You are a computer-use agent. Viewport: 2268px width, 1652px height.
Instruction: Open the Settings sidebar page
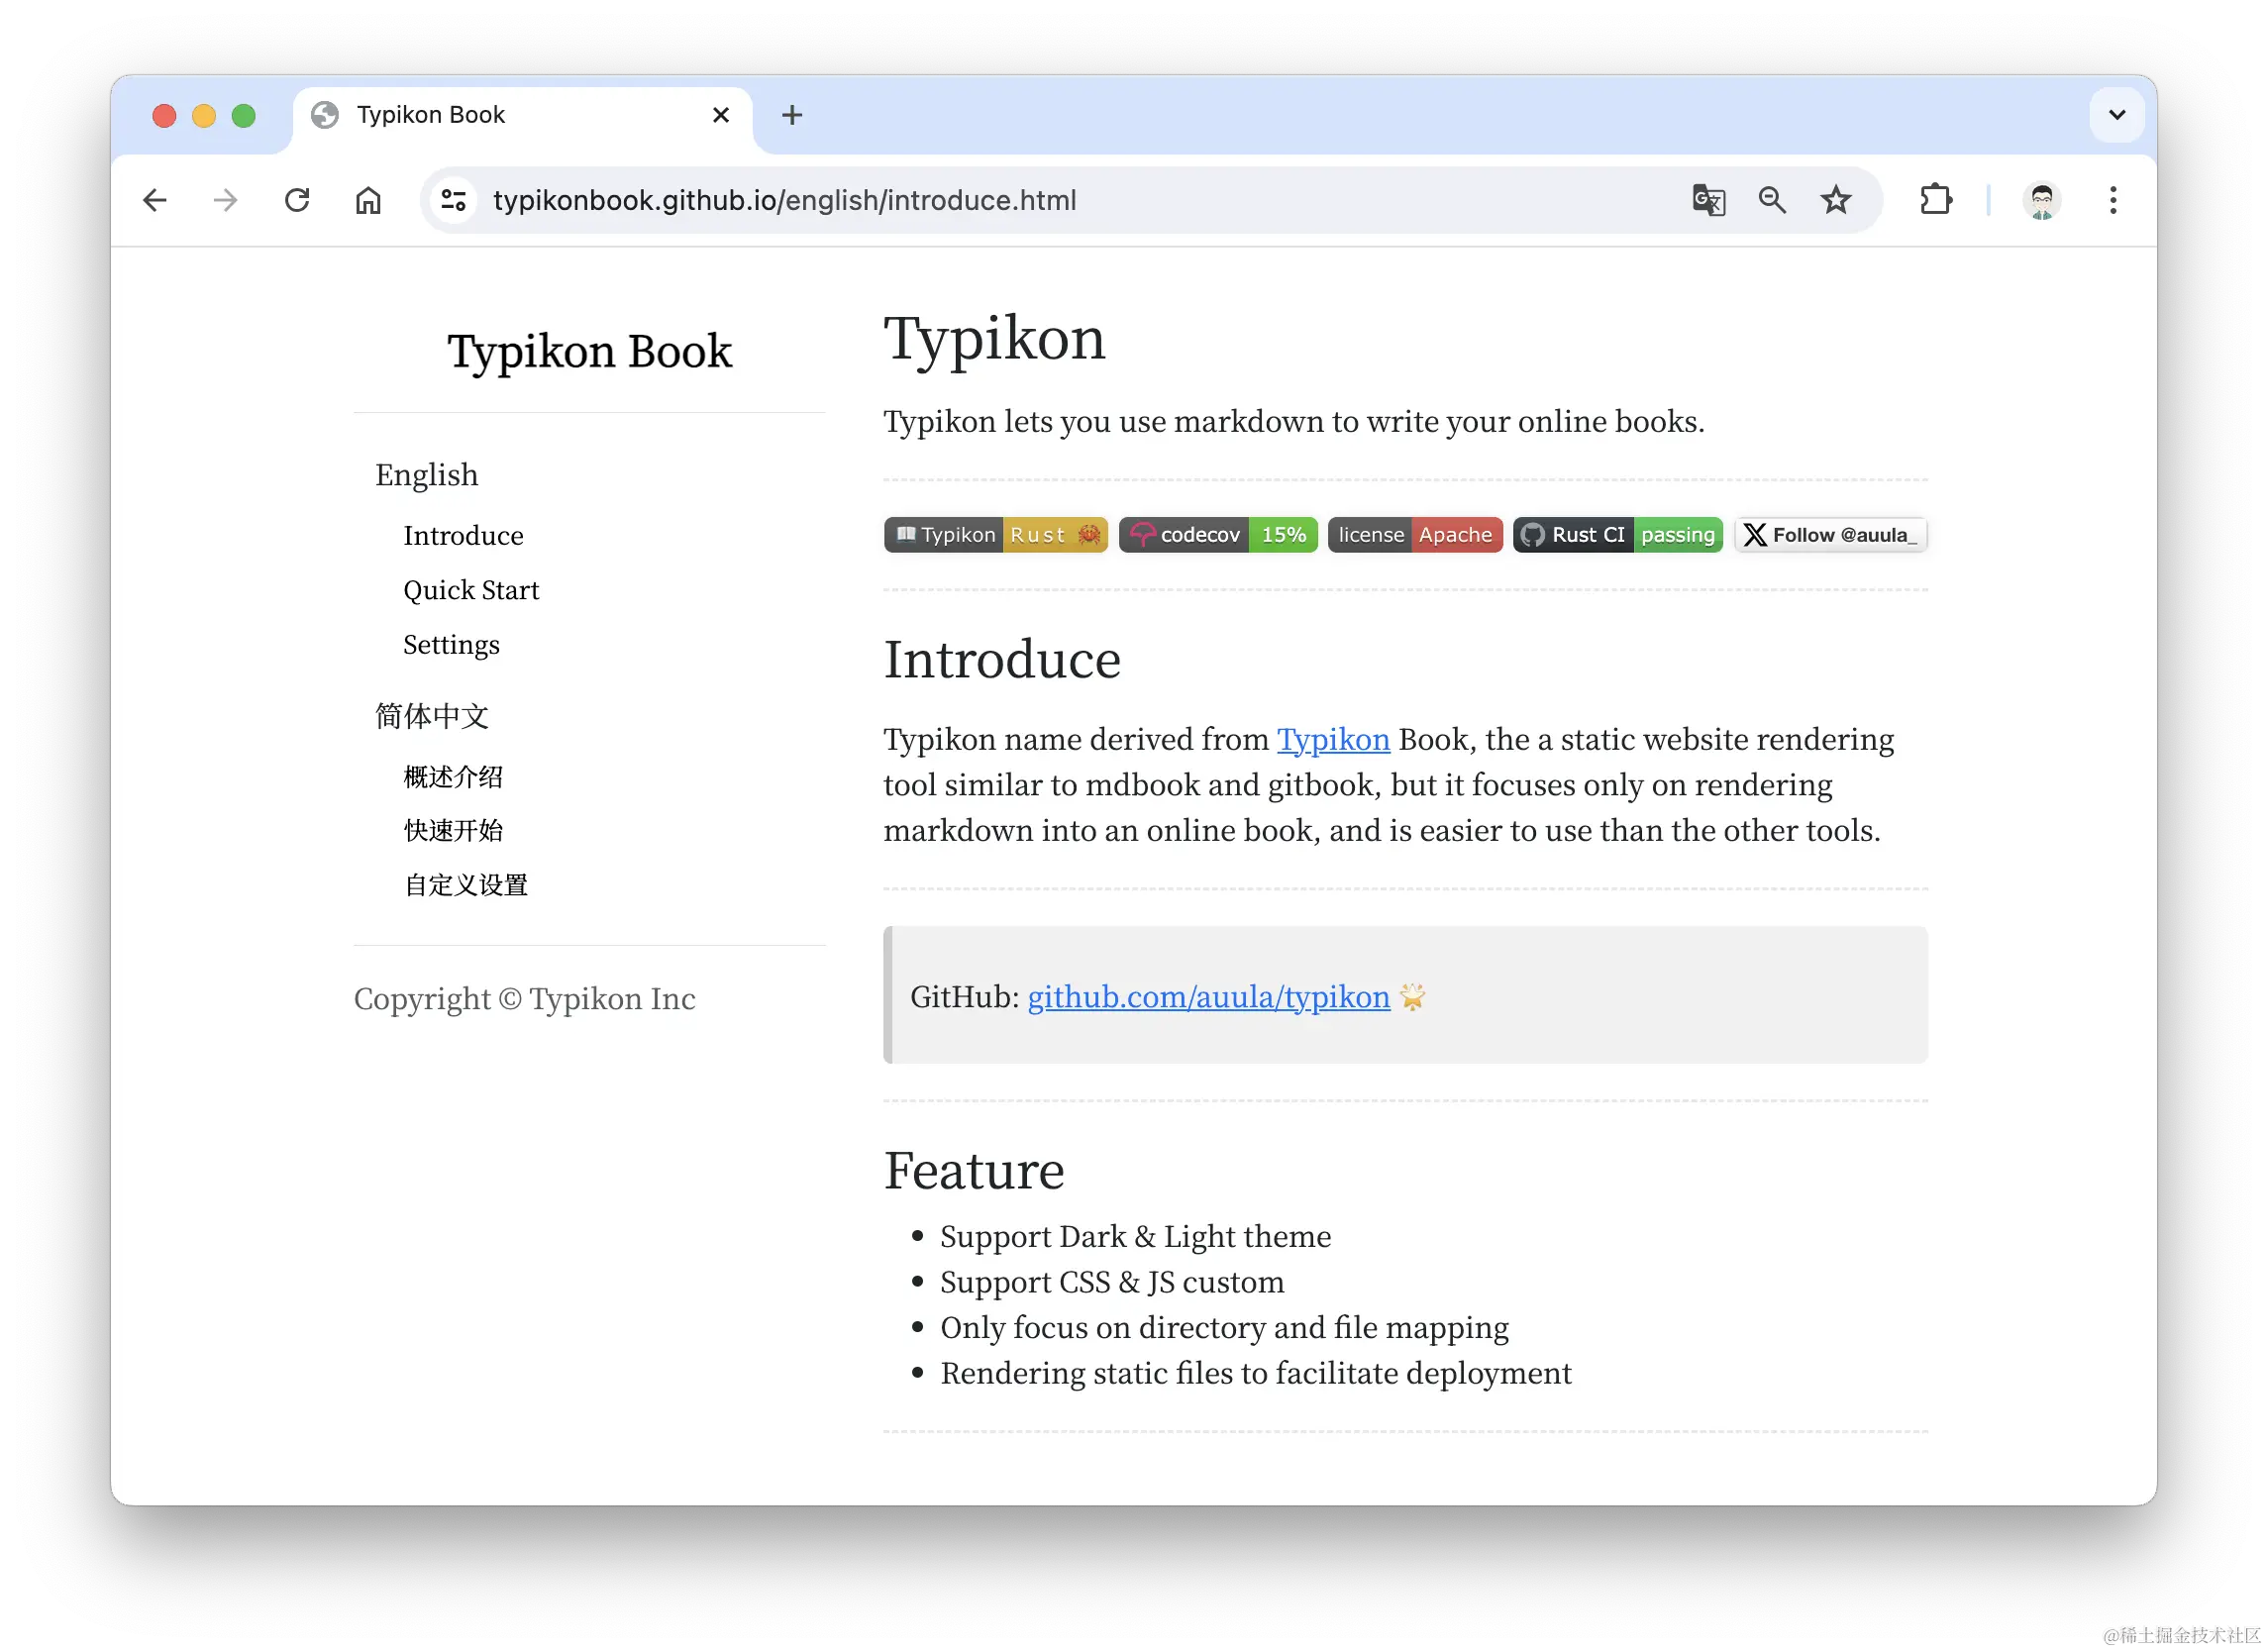pyautogui.click(x=451, y=645)
